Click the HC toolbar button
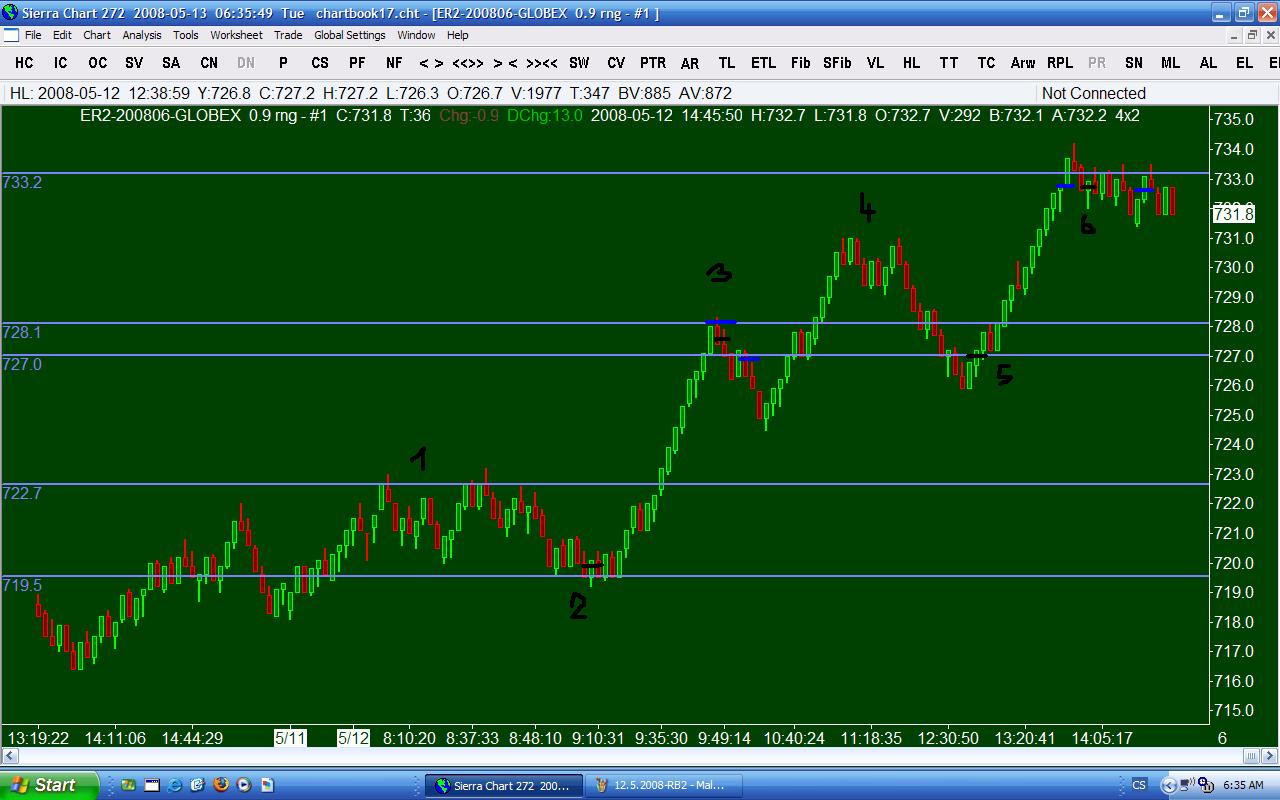The image size is (1280, 800). tap(24, 62)
